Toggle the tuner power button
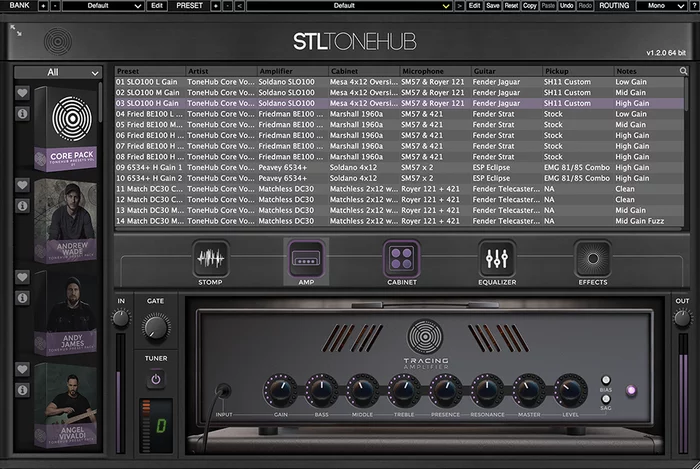The height and width of the screenshot is (469, 700). (x=156, y=379)
